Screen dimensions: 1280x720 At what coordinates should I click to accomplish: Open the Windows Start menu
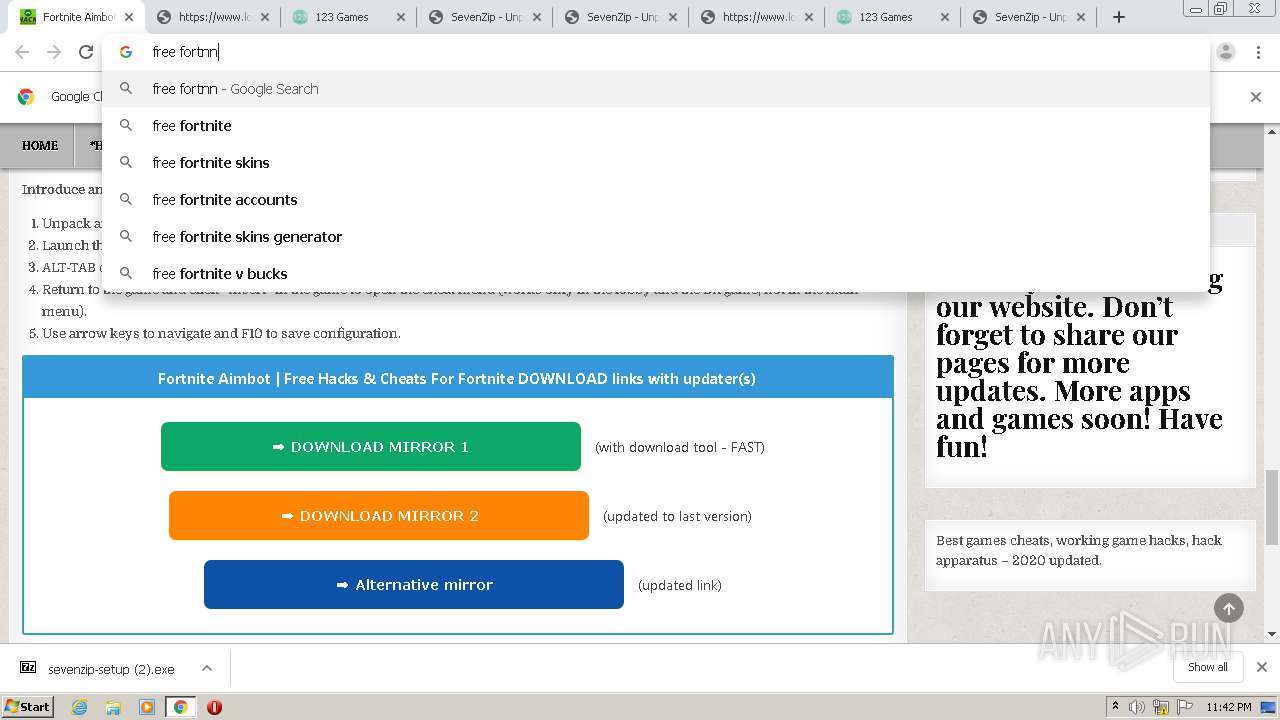coord(27,706)
